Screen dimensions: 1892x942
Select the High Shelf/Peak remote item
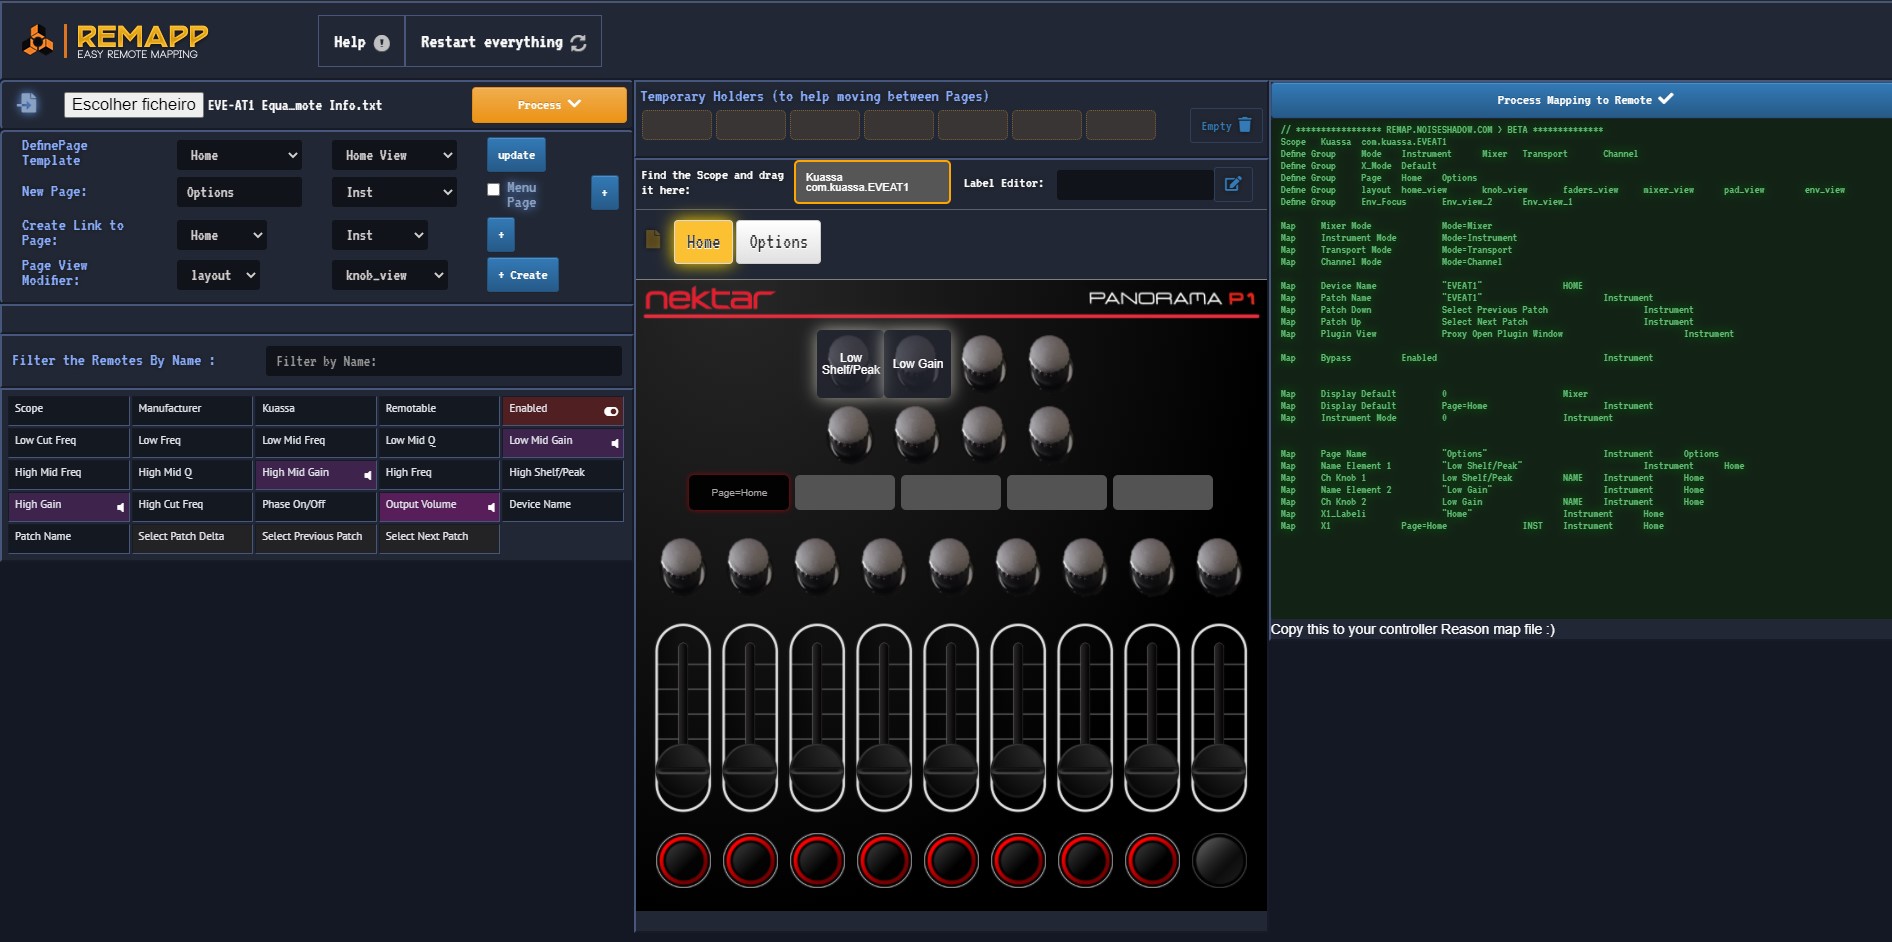[x=563, y=473]
